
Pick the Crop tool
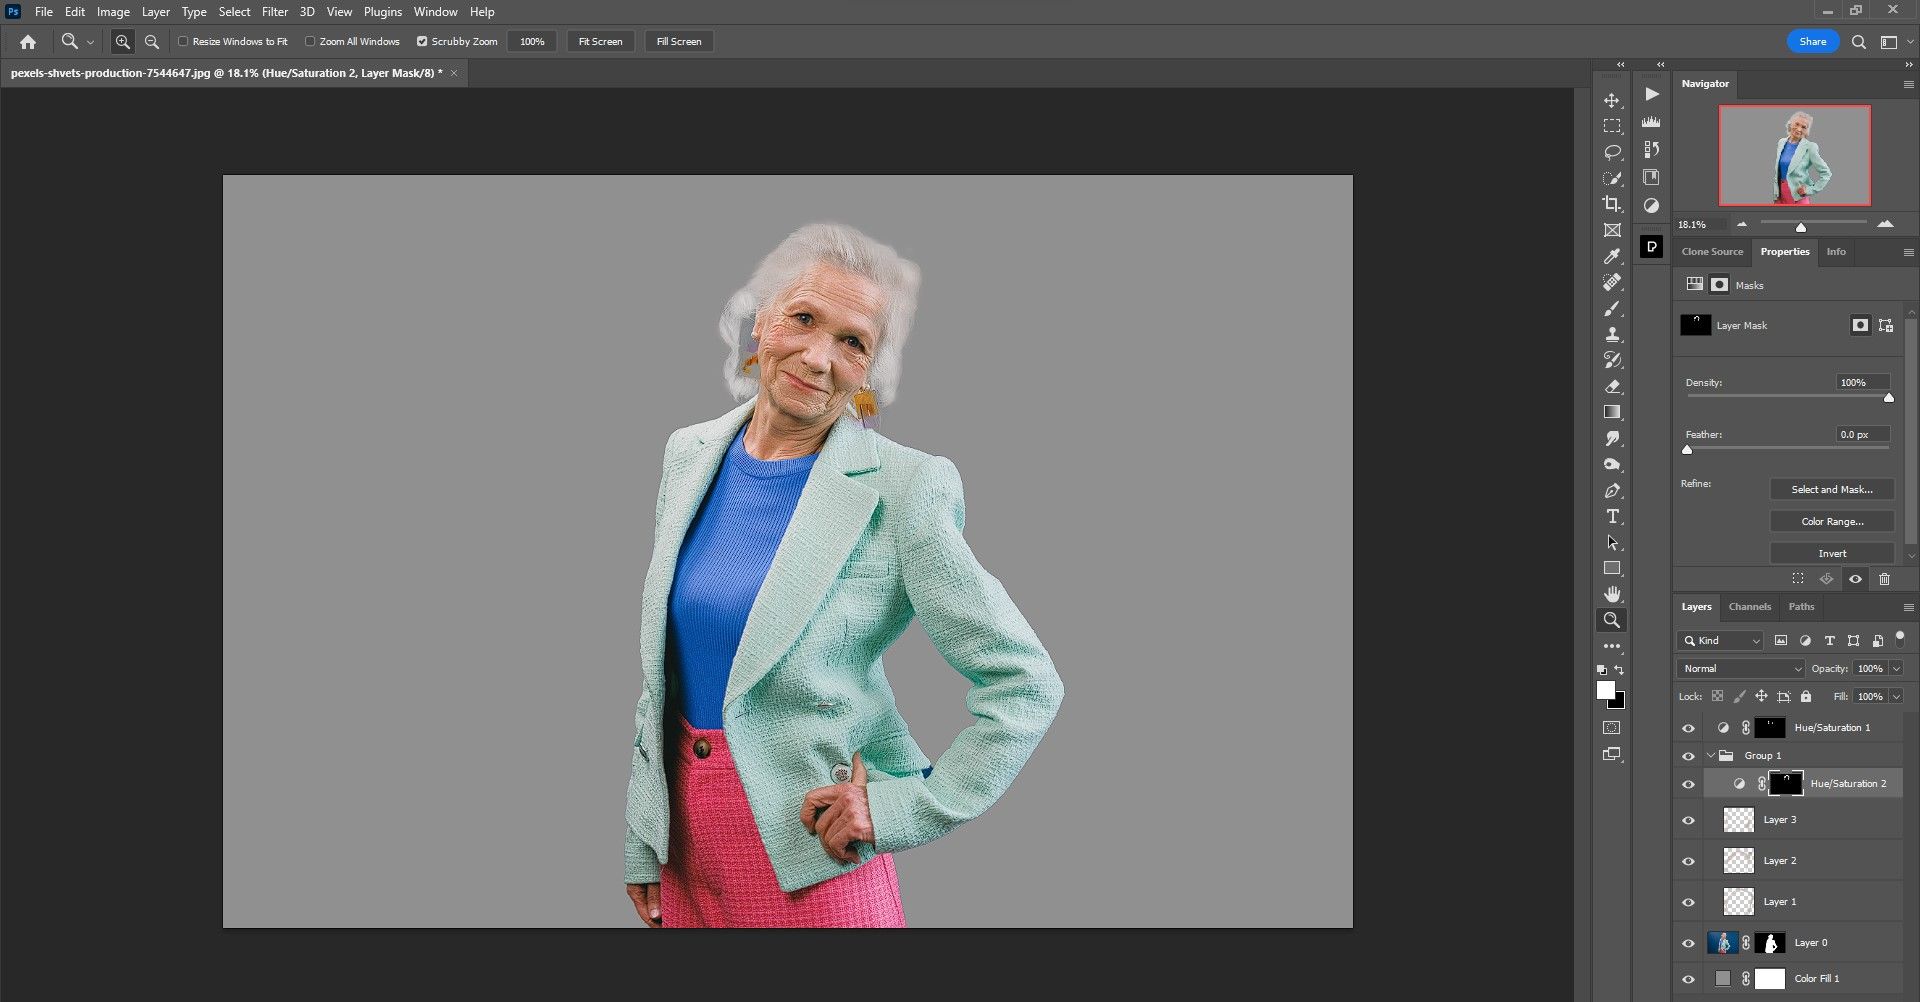(x=1612, y=204)
